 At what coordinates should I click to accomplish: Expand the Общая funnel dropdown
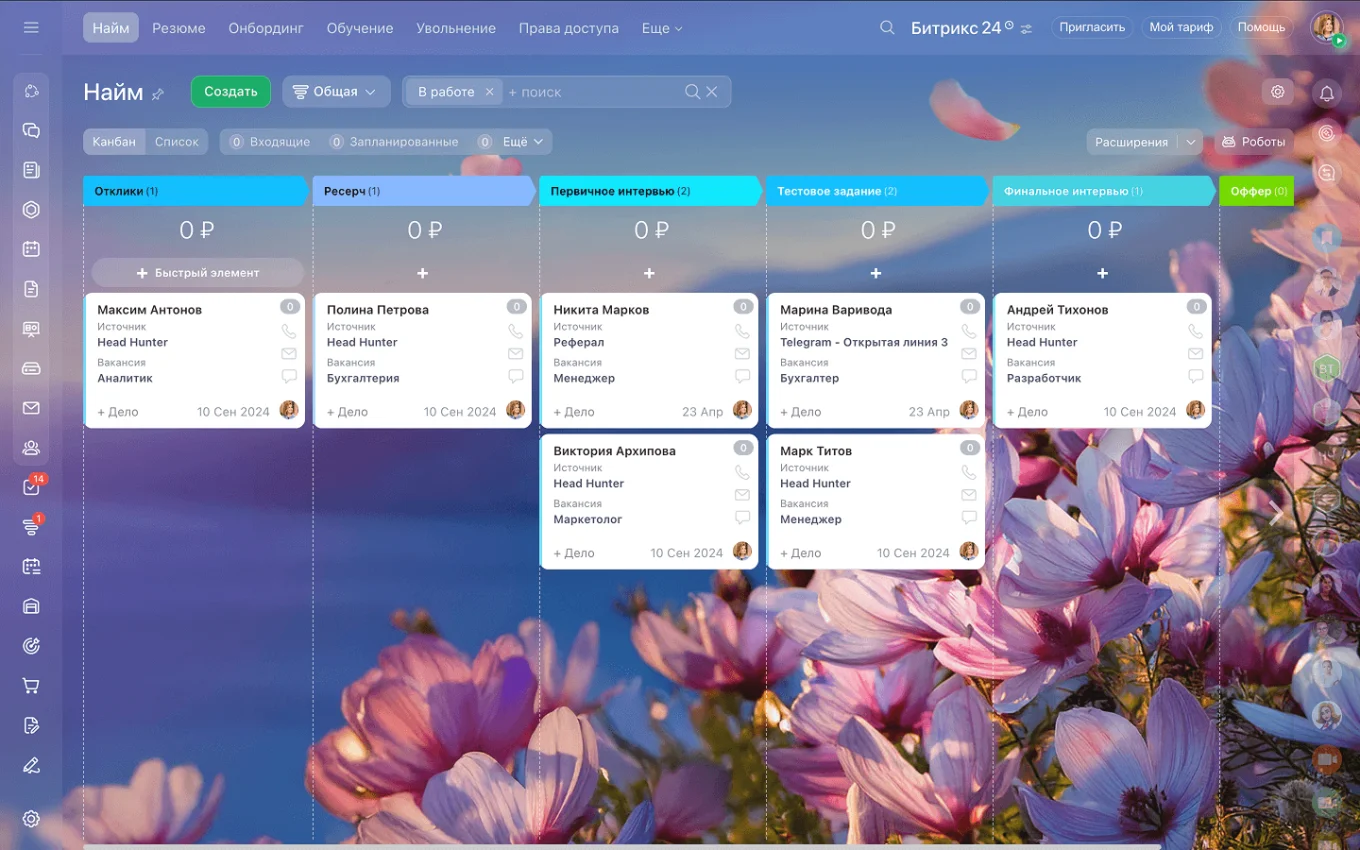(336, 92)
